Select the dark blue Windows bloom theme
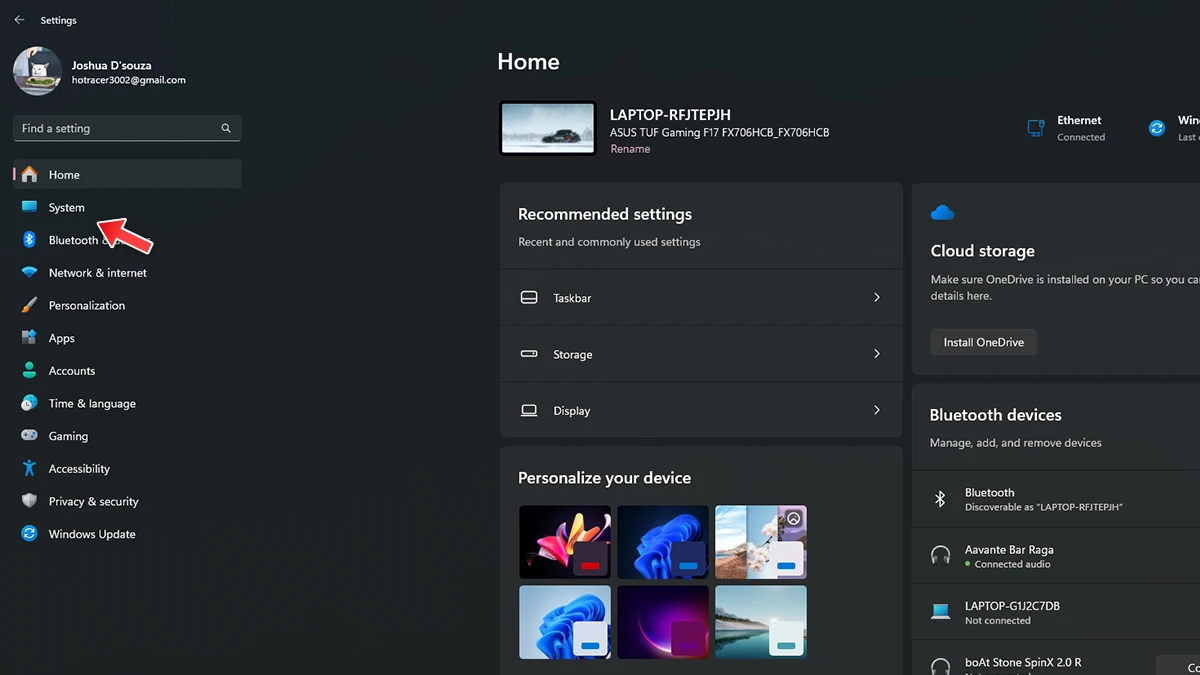 pos(663,542)
